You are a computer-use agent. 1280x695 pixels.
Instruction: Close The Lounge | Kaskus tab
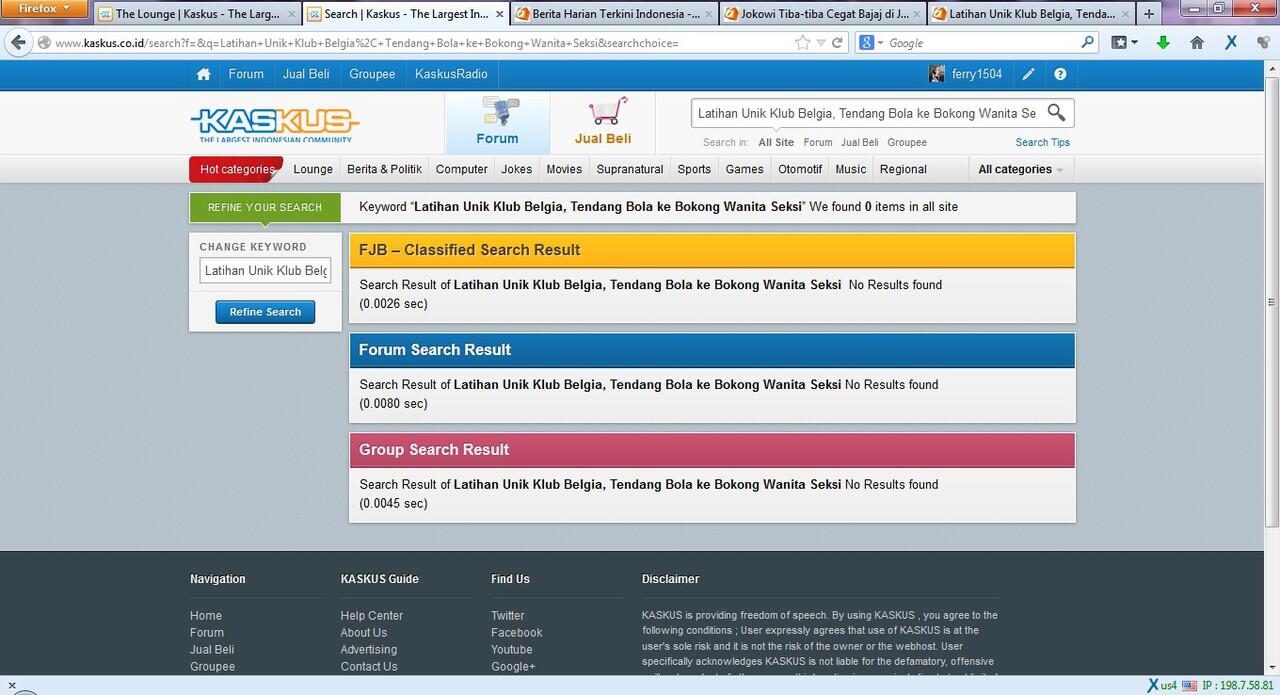[x=292, y=14]
